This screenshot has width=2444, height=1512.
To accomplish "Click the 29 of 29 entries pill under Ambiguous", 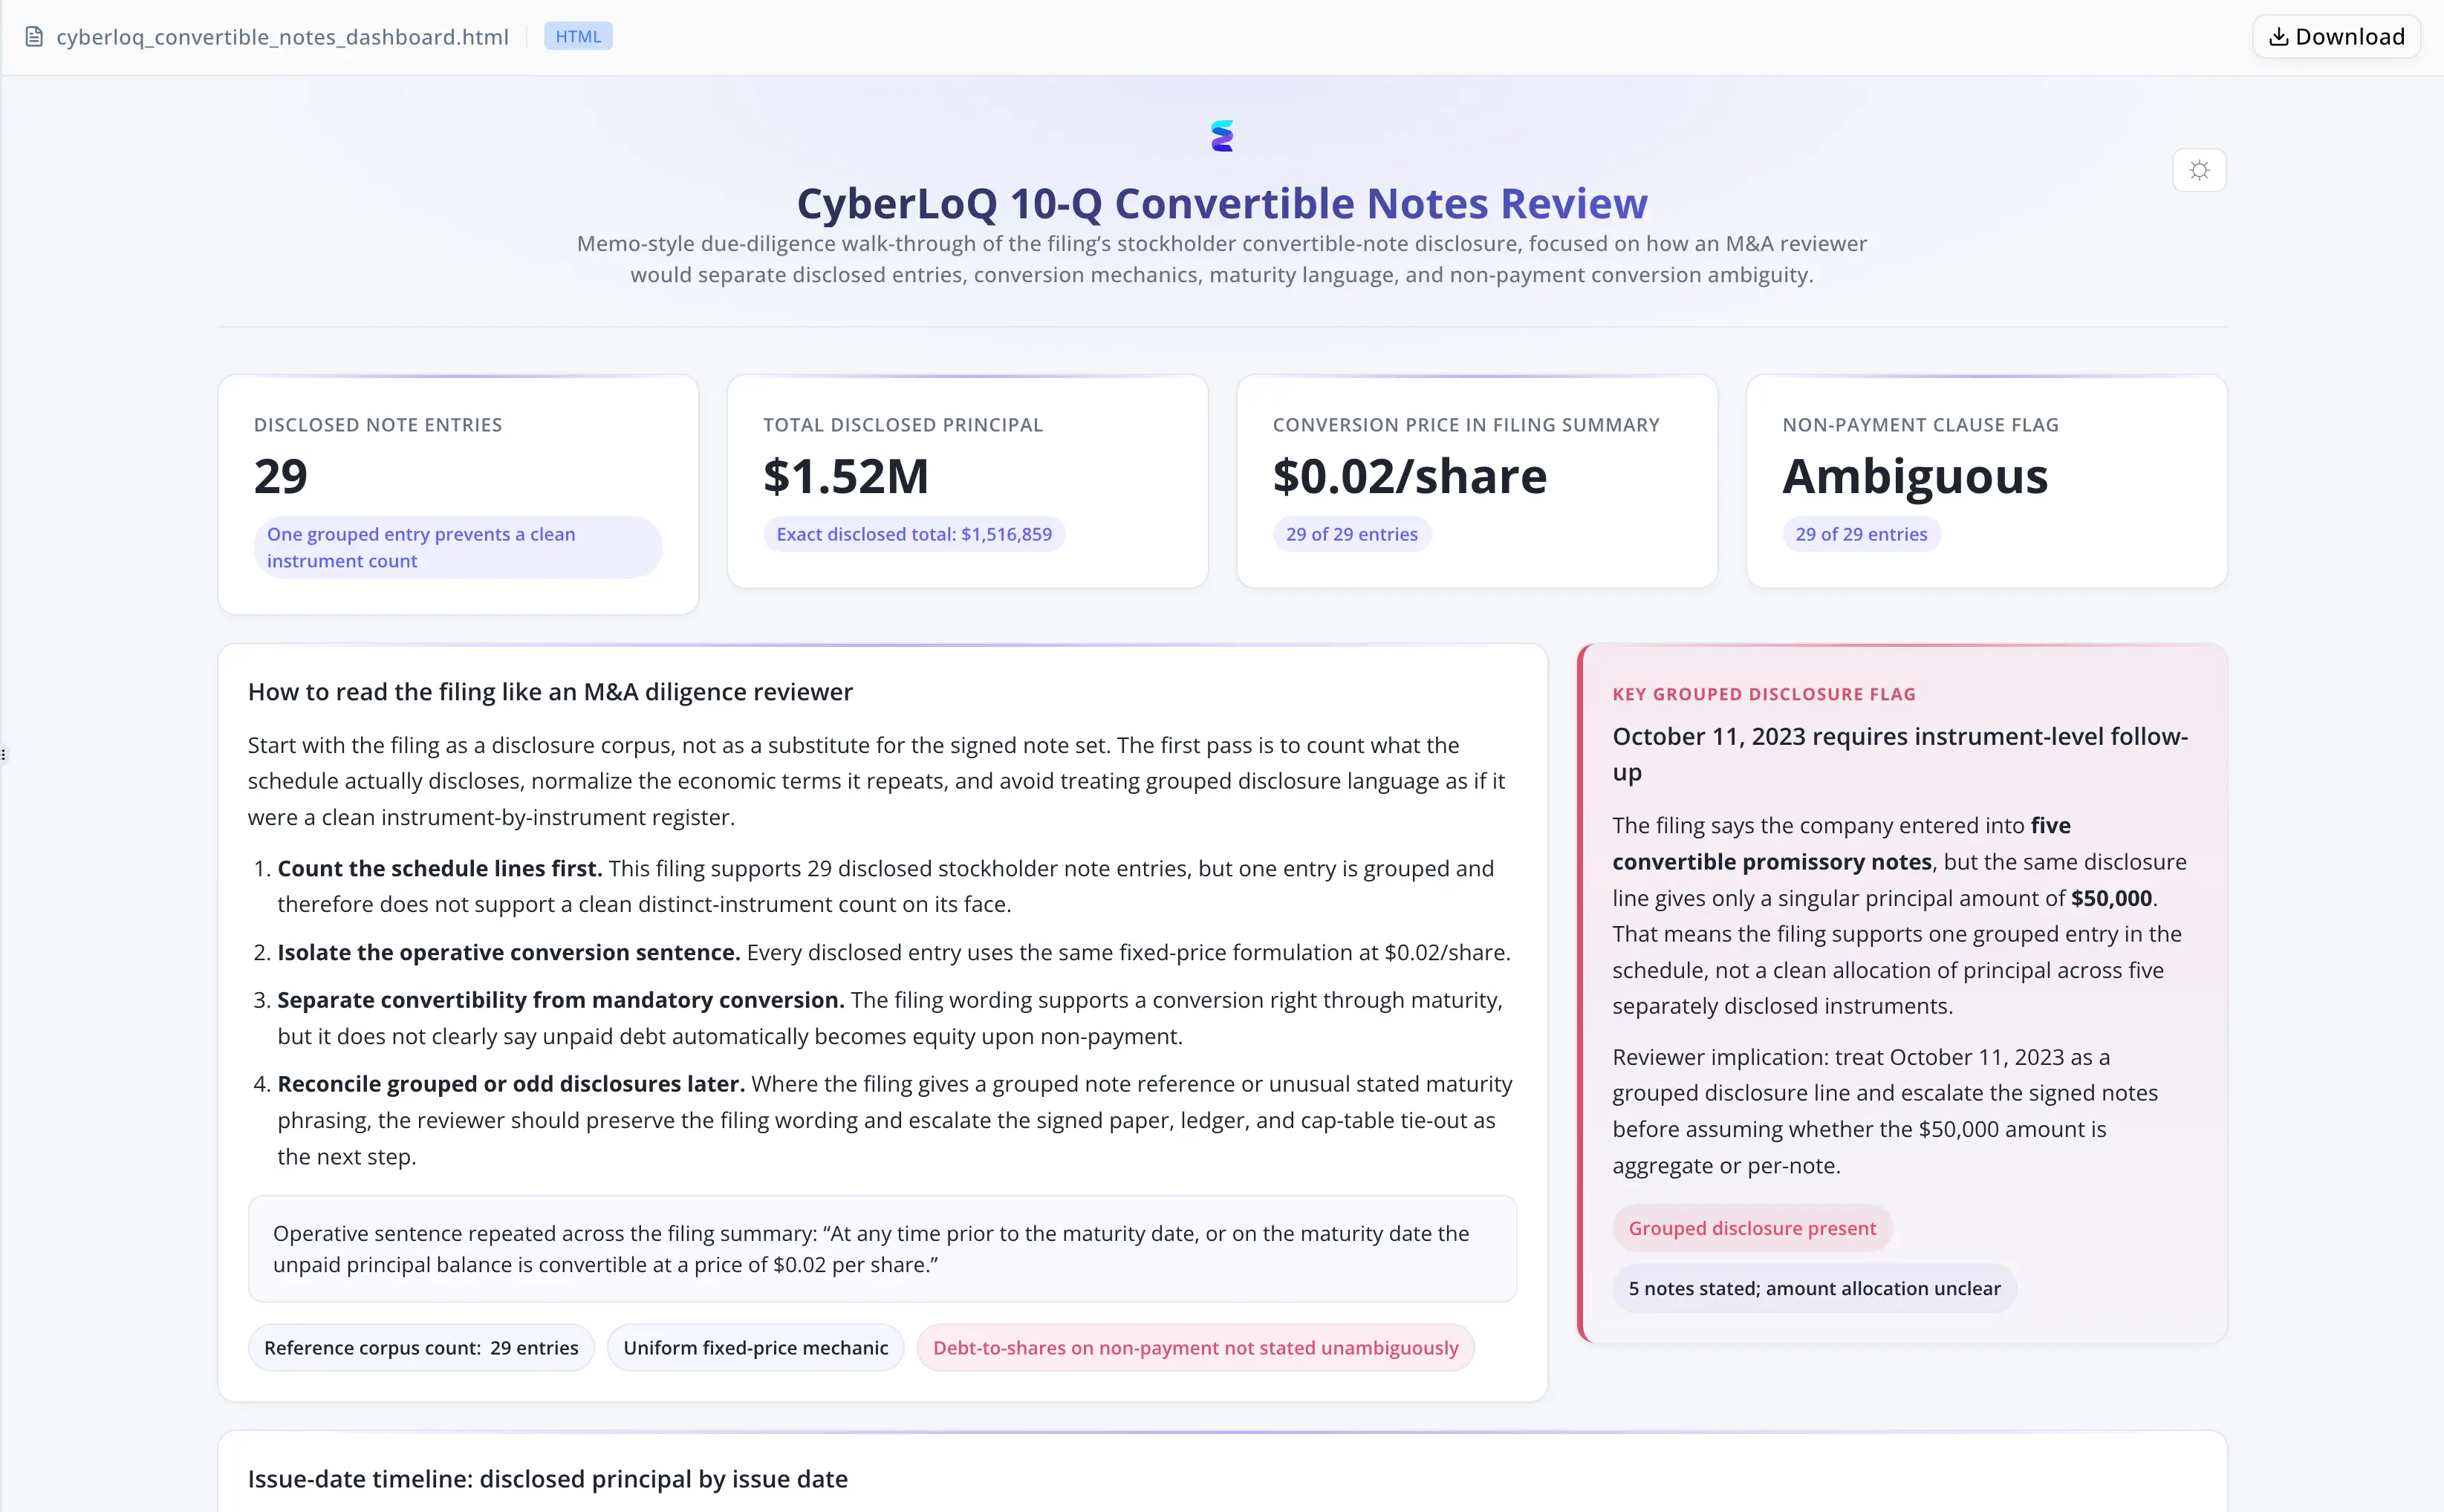I will pyautogui.click(x=1861, y=534).
